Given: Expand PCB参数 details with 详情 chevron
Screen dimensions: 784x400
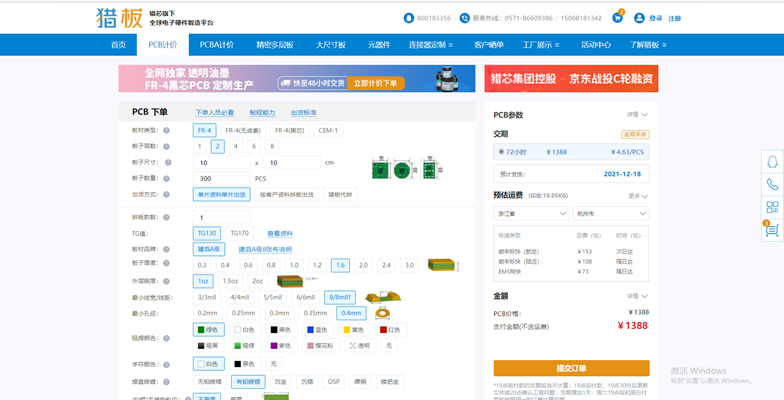Looking at the screenshot, I should pyautogui.click(x=637, y=115).
